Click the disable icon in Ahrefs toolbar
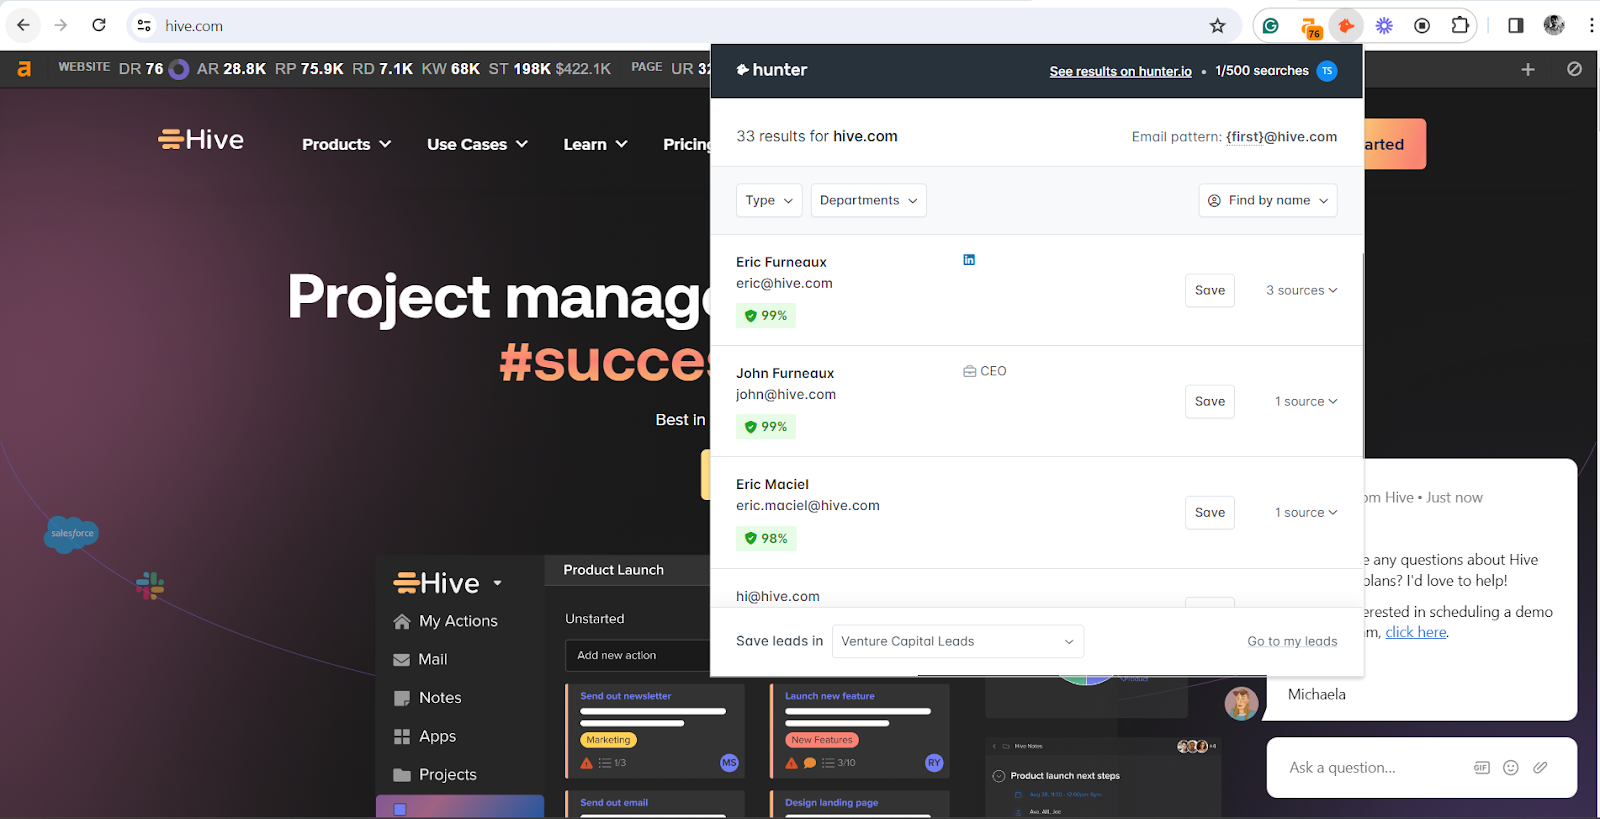 coord(1575,69)
